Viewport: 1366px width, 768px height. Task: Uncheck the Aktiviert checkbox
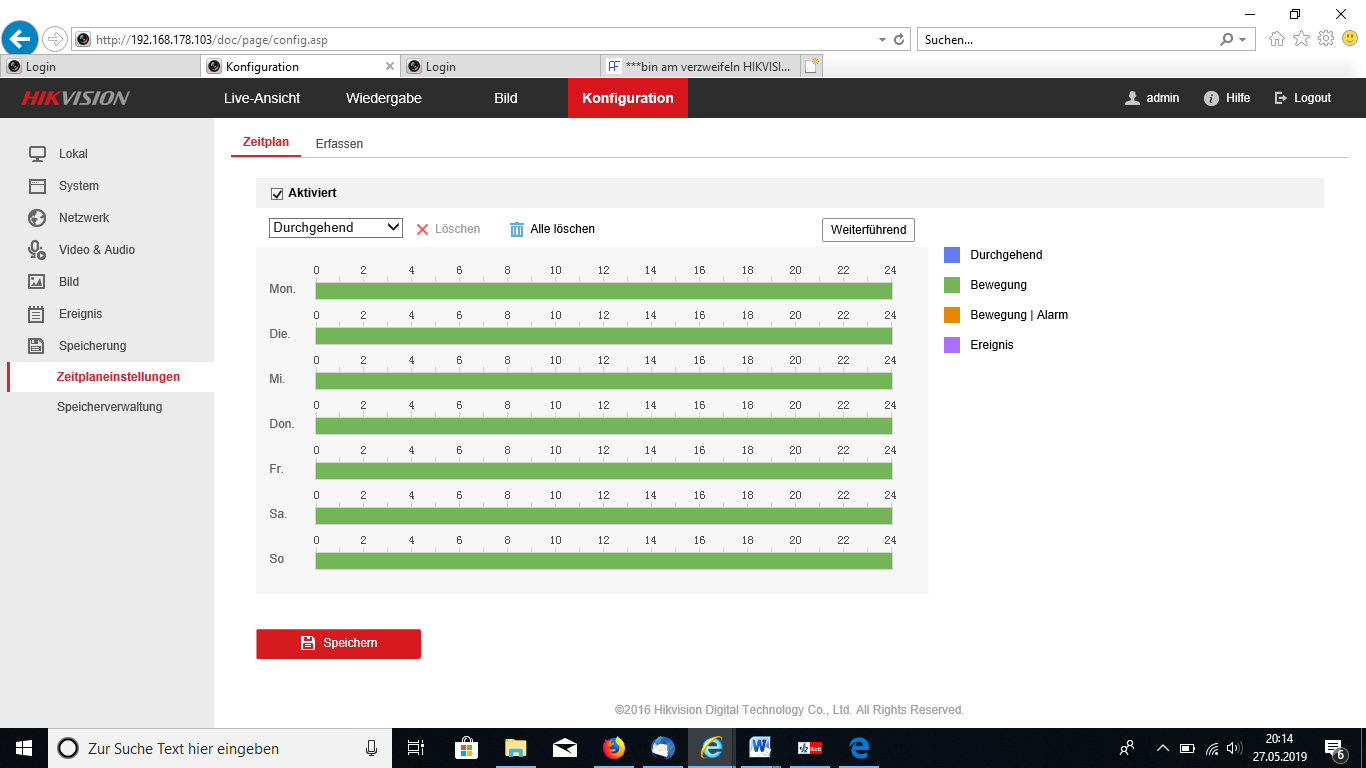(278, 193)
